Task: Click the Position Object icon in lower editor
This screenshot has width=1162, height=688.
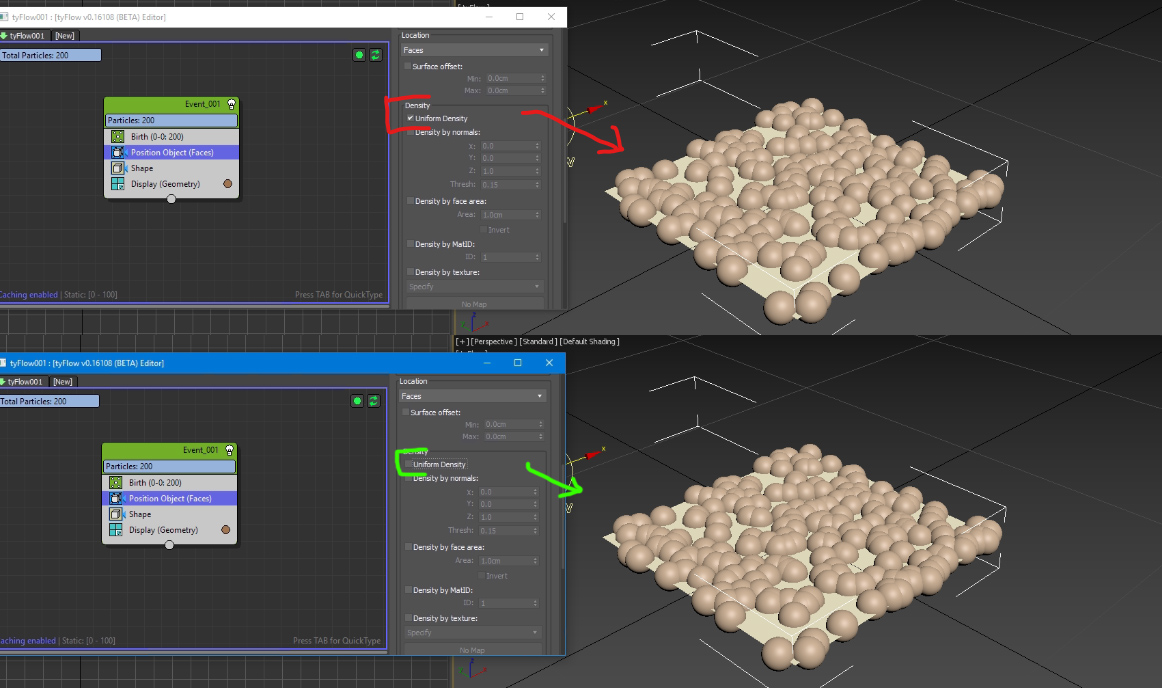Action: [116, 498]
